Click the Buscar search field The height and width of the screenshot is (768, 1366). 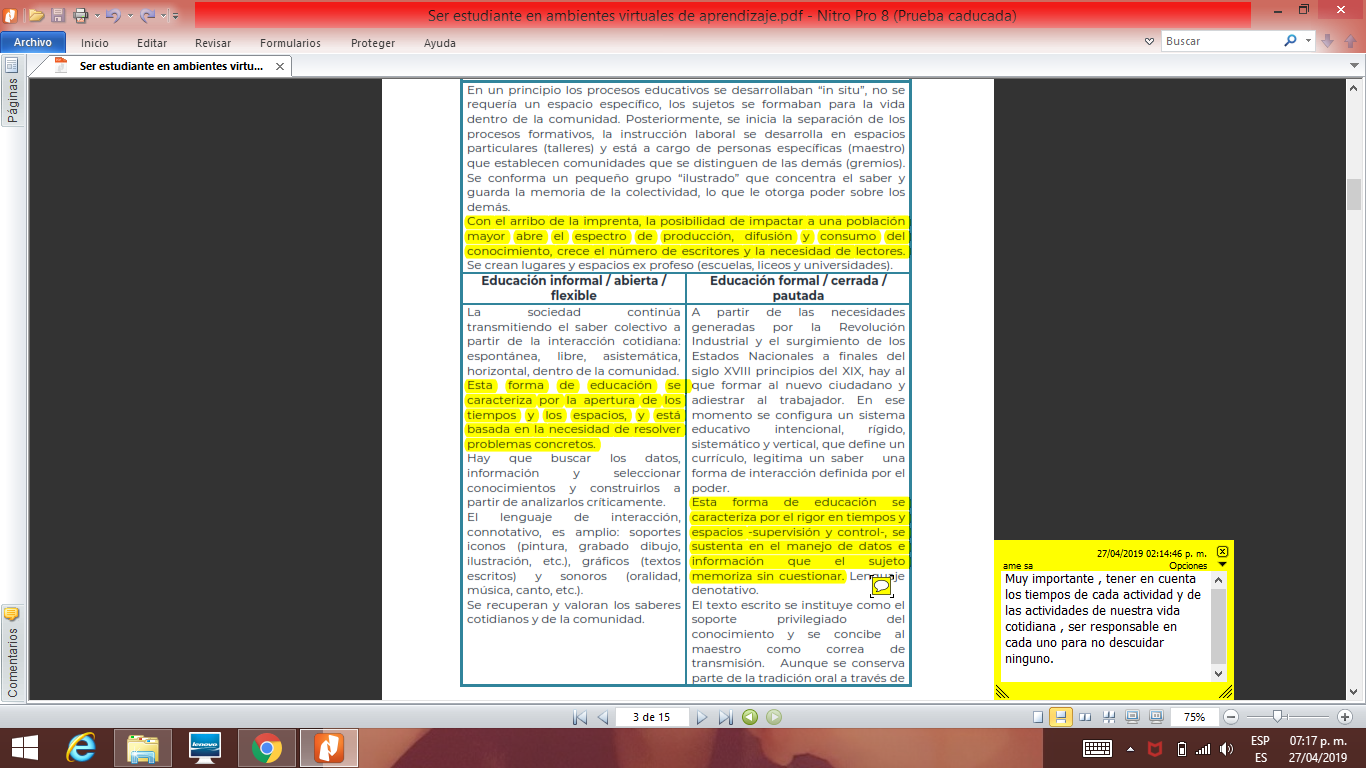coord(1220,41)
